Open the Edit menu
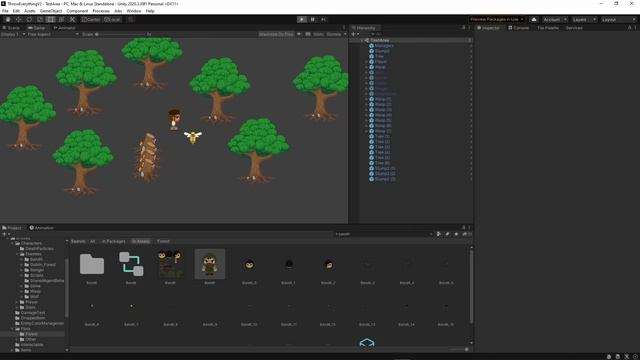The height and width of the screenshot is (360, 640). coord(16,11)
